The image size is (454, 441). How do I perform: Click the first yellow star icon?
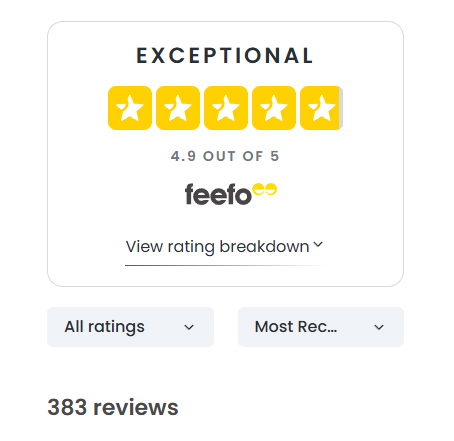[x=130, y=108]
